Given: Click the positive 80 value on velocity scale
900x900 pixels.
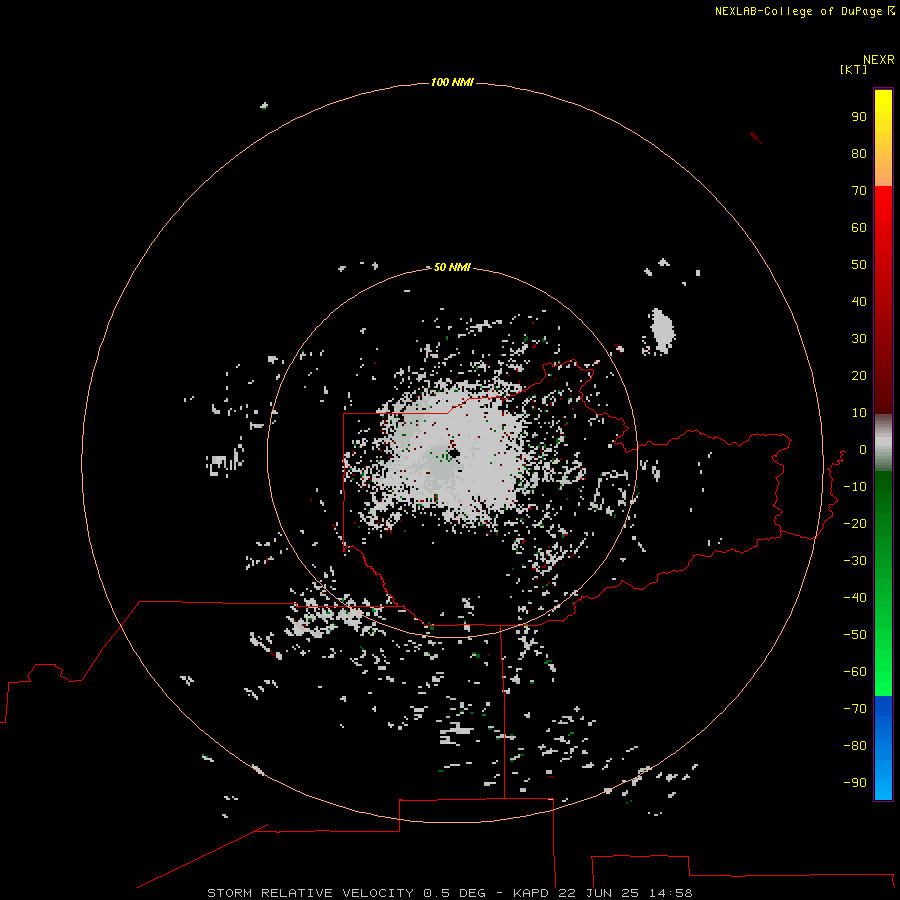Looking at the screenshot, I should pos(859,153).
